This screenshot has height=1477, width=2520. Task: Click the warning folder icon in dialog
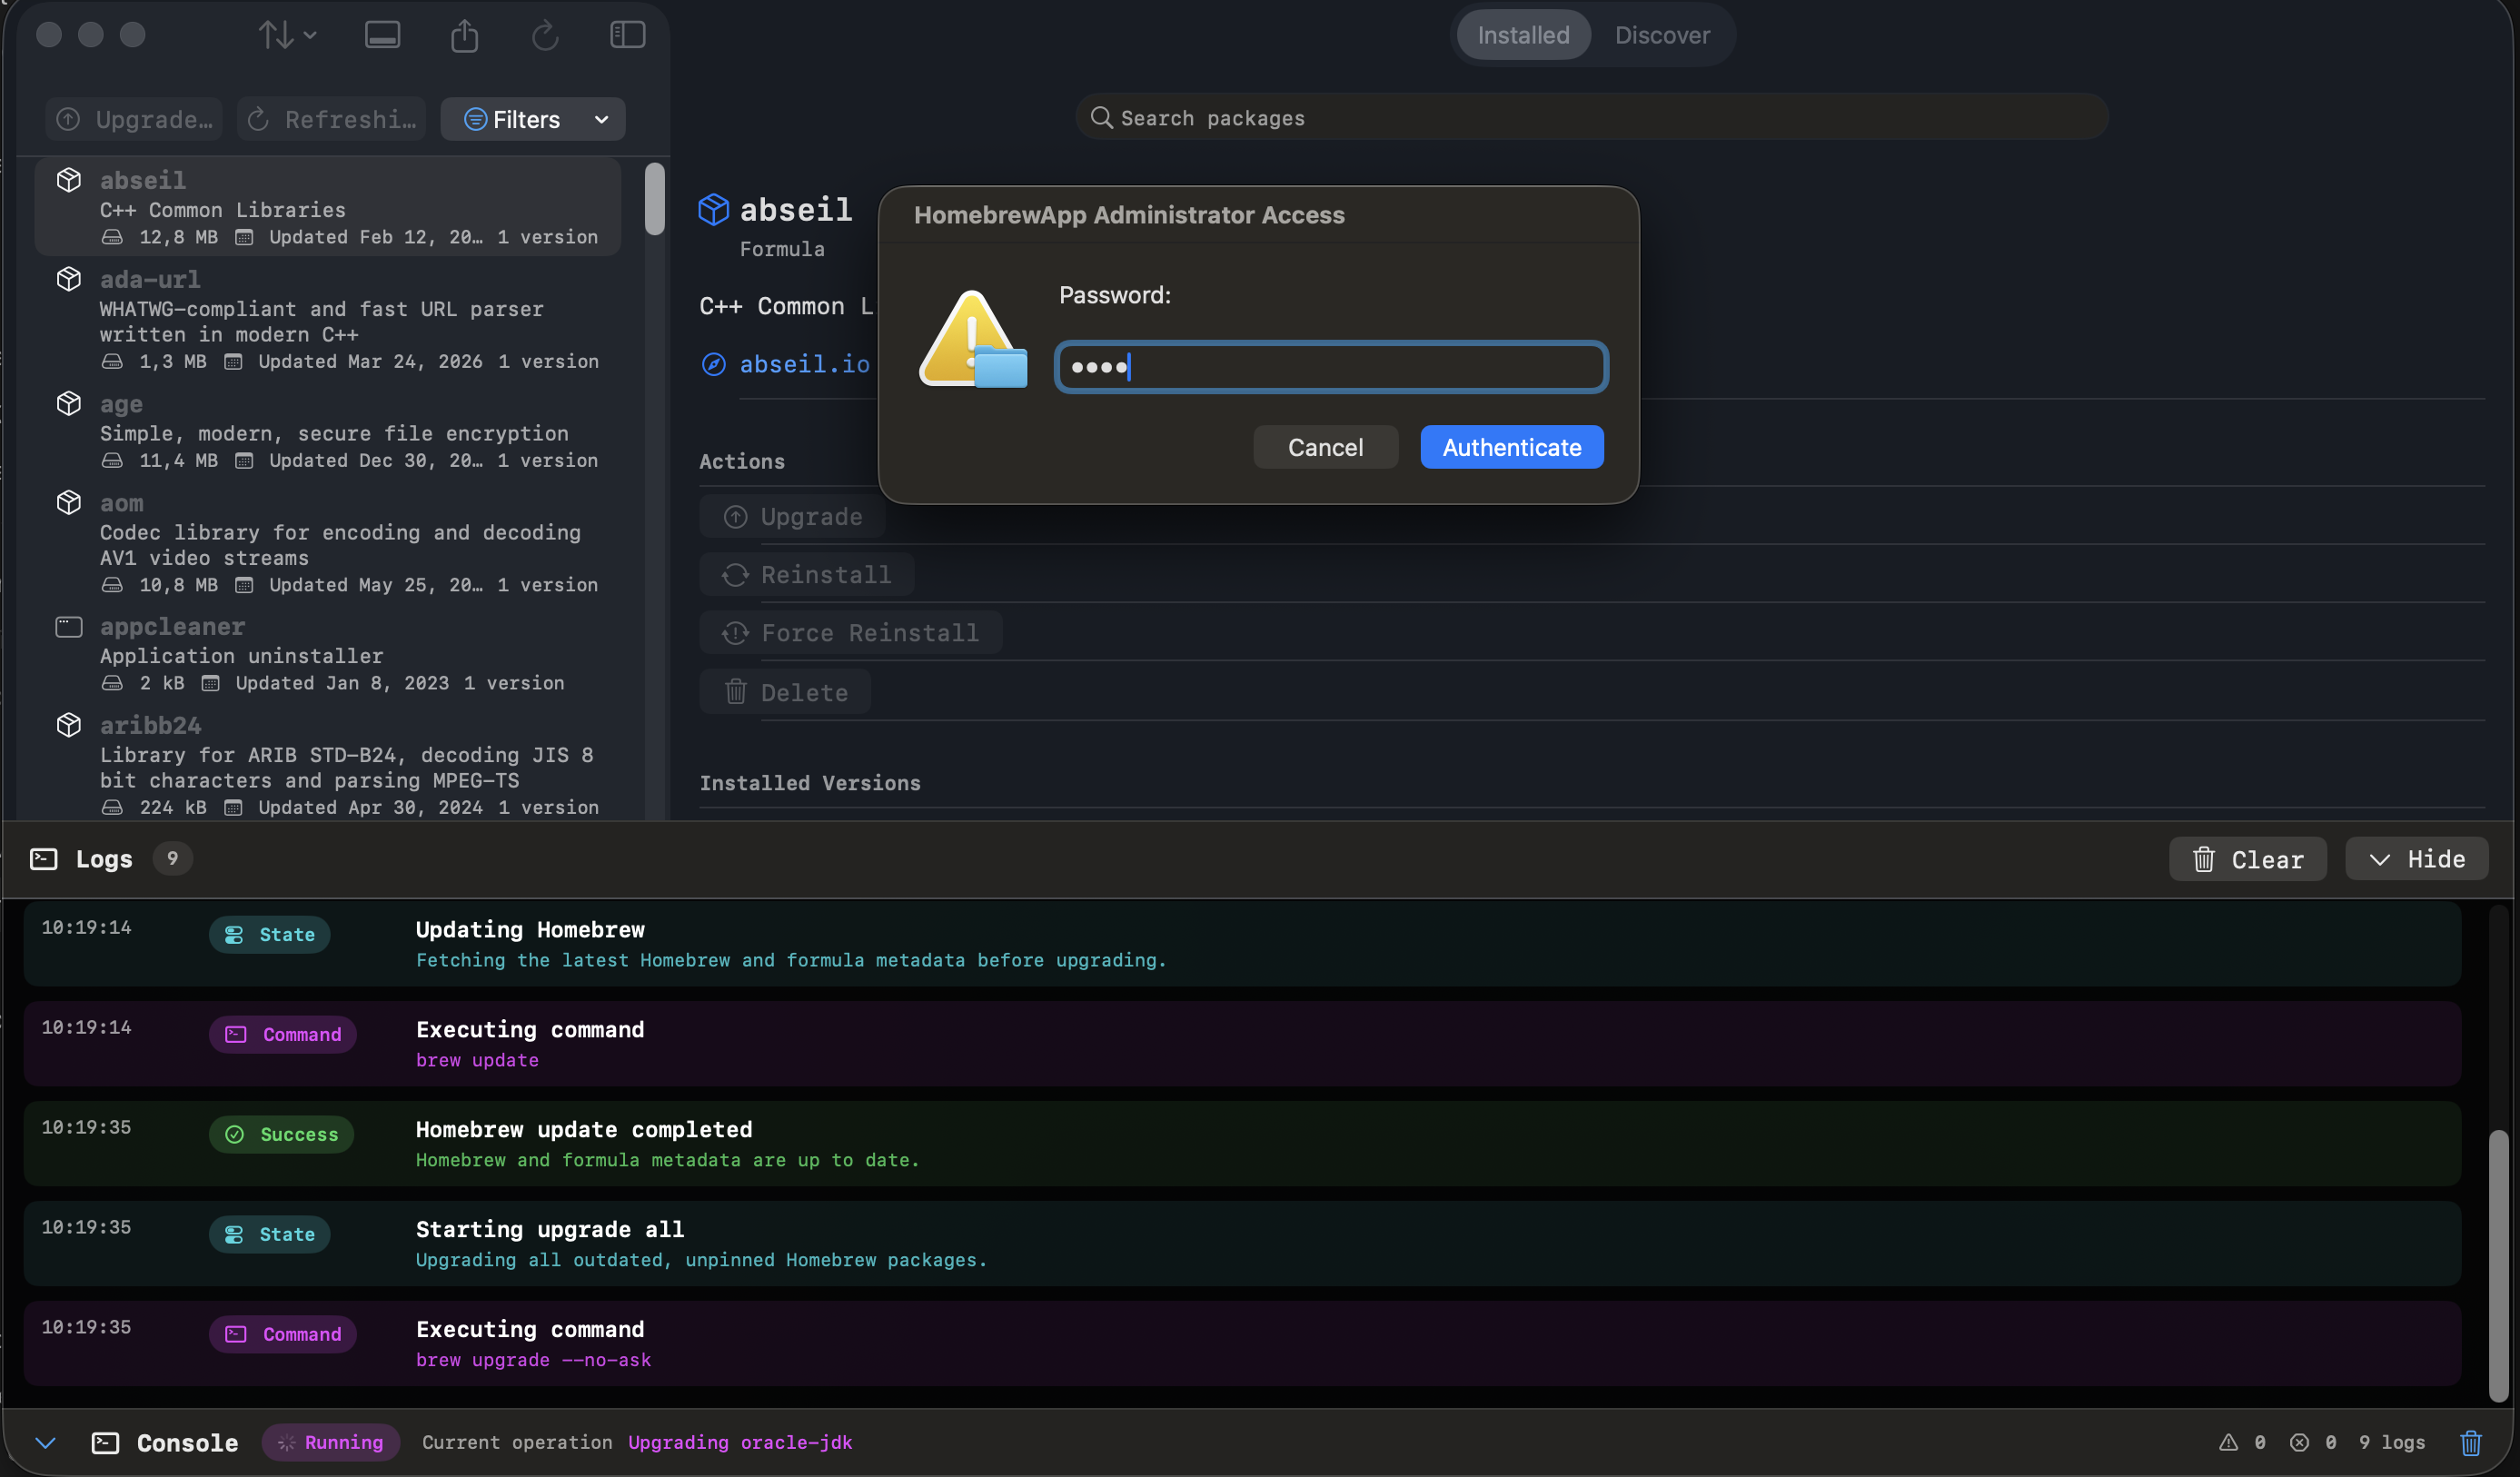point(972,340)
